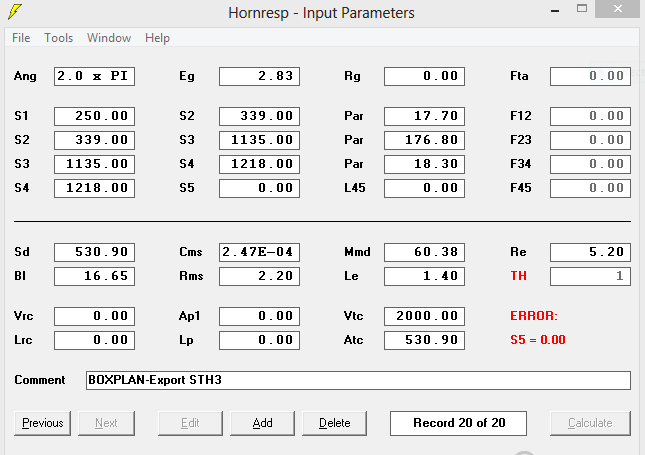The height and width of the screenshot is (455, 645).
Task: Click the Hornresp lightning bolt title icon
Action: coord(15,12)
